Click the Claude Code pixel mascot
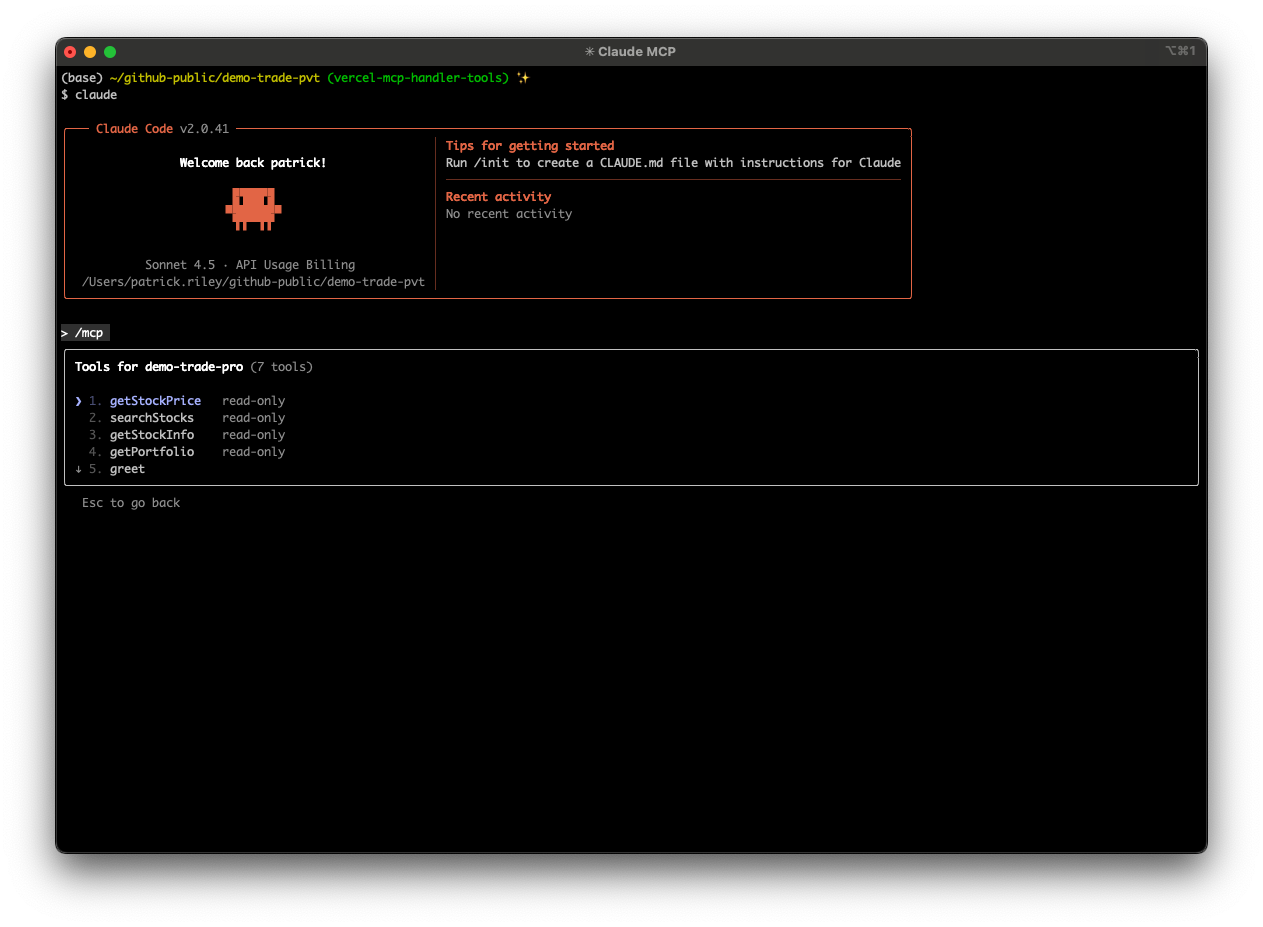This screenshot has width=1263, height=927. pyautogui.click(x=253, y=208)
